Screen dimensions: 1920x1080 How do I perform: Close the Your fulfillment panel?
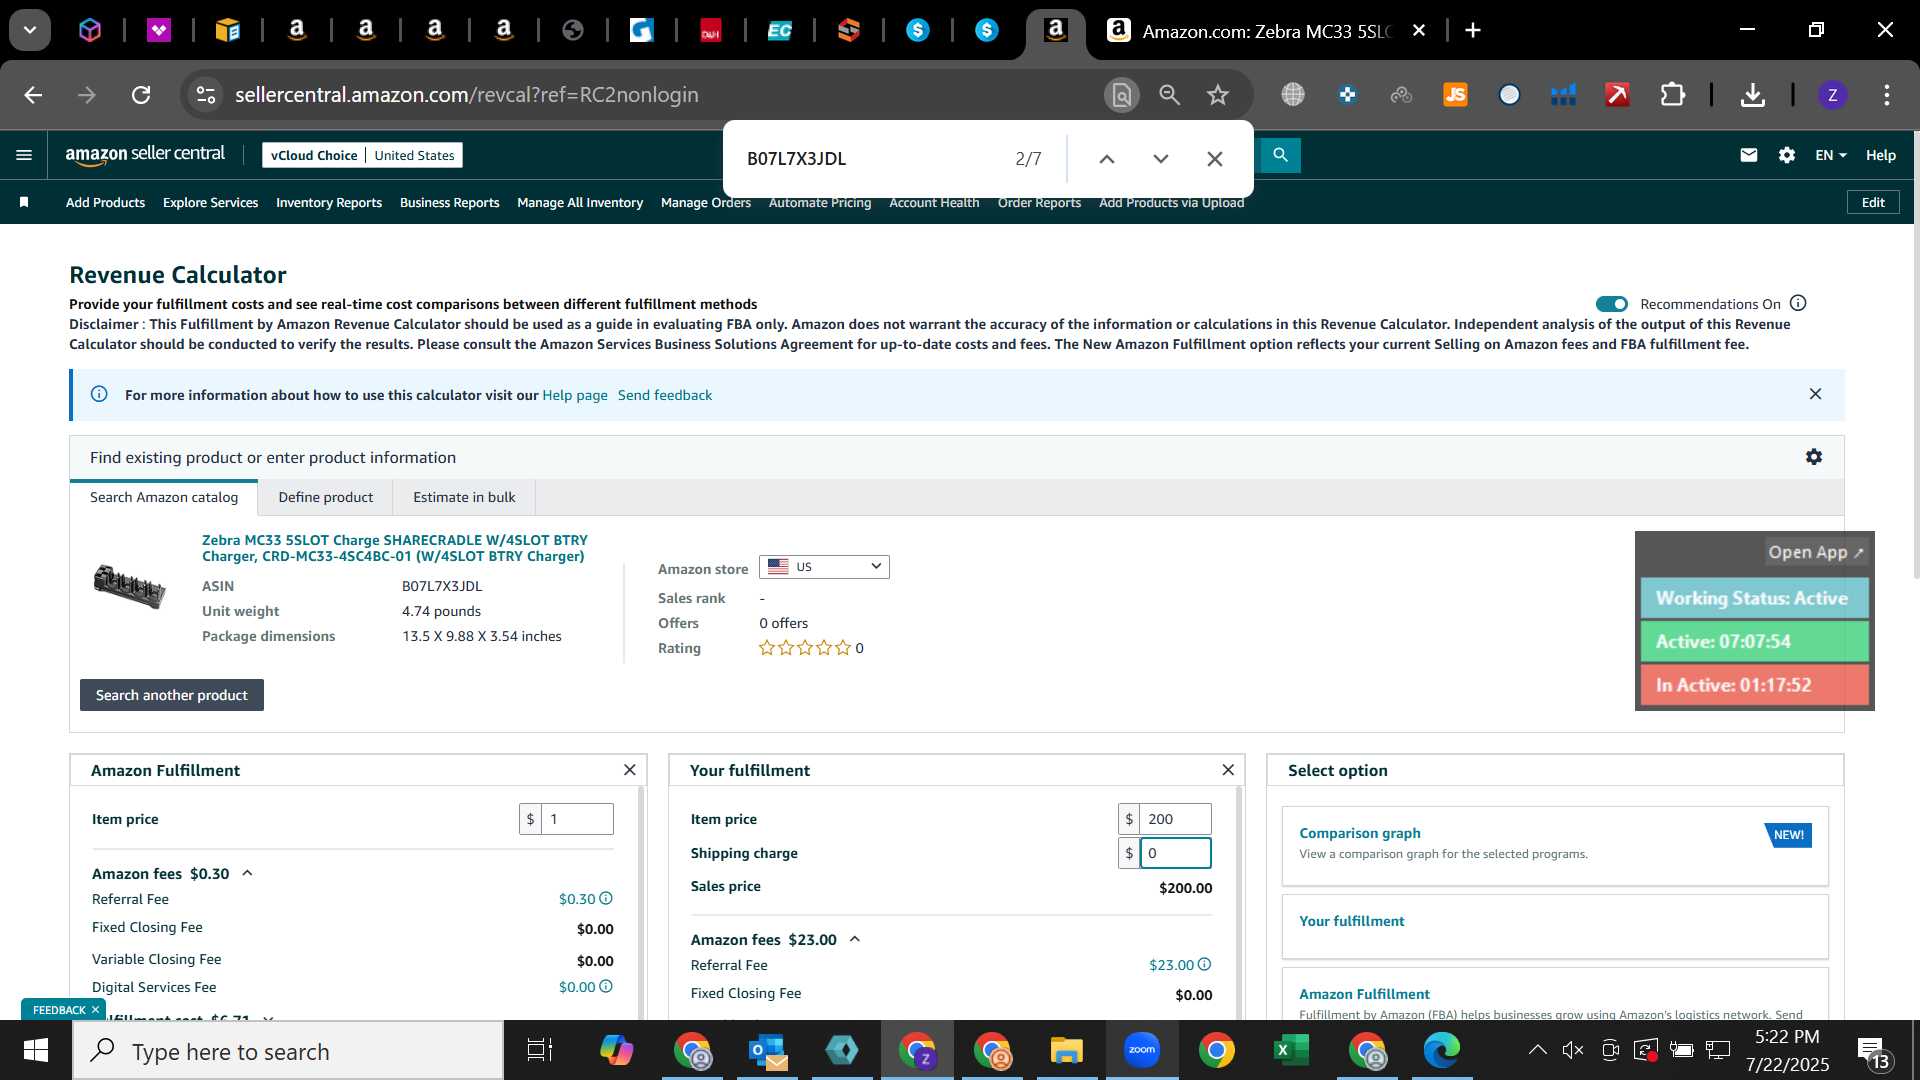1228,770
